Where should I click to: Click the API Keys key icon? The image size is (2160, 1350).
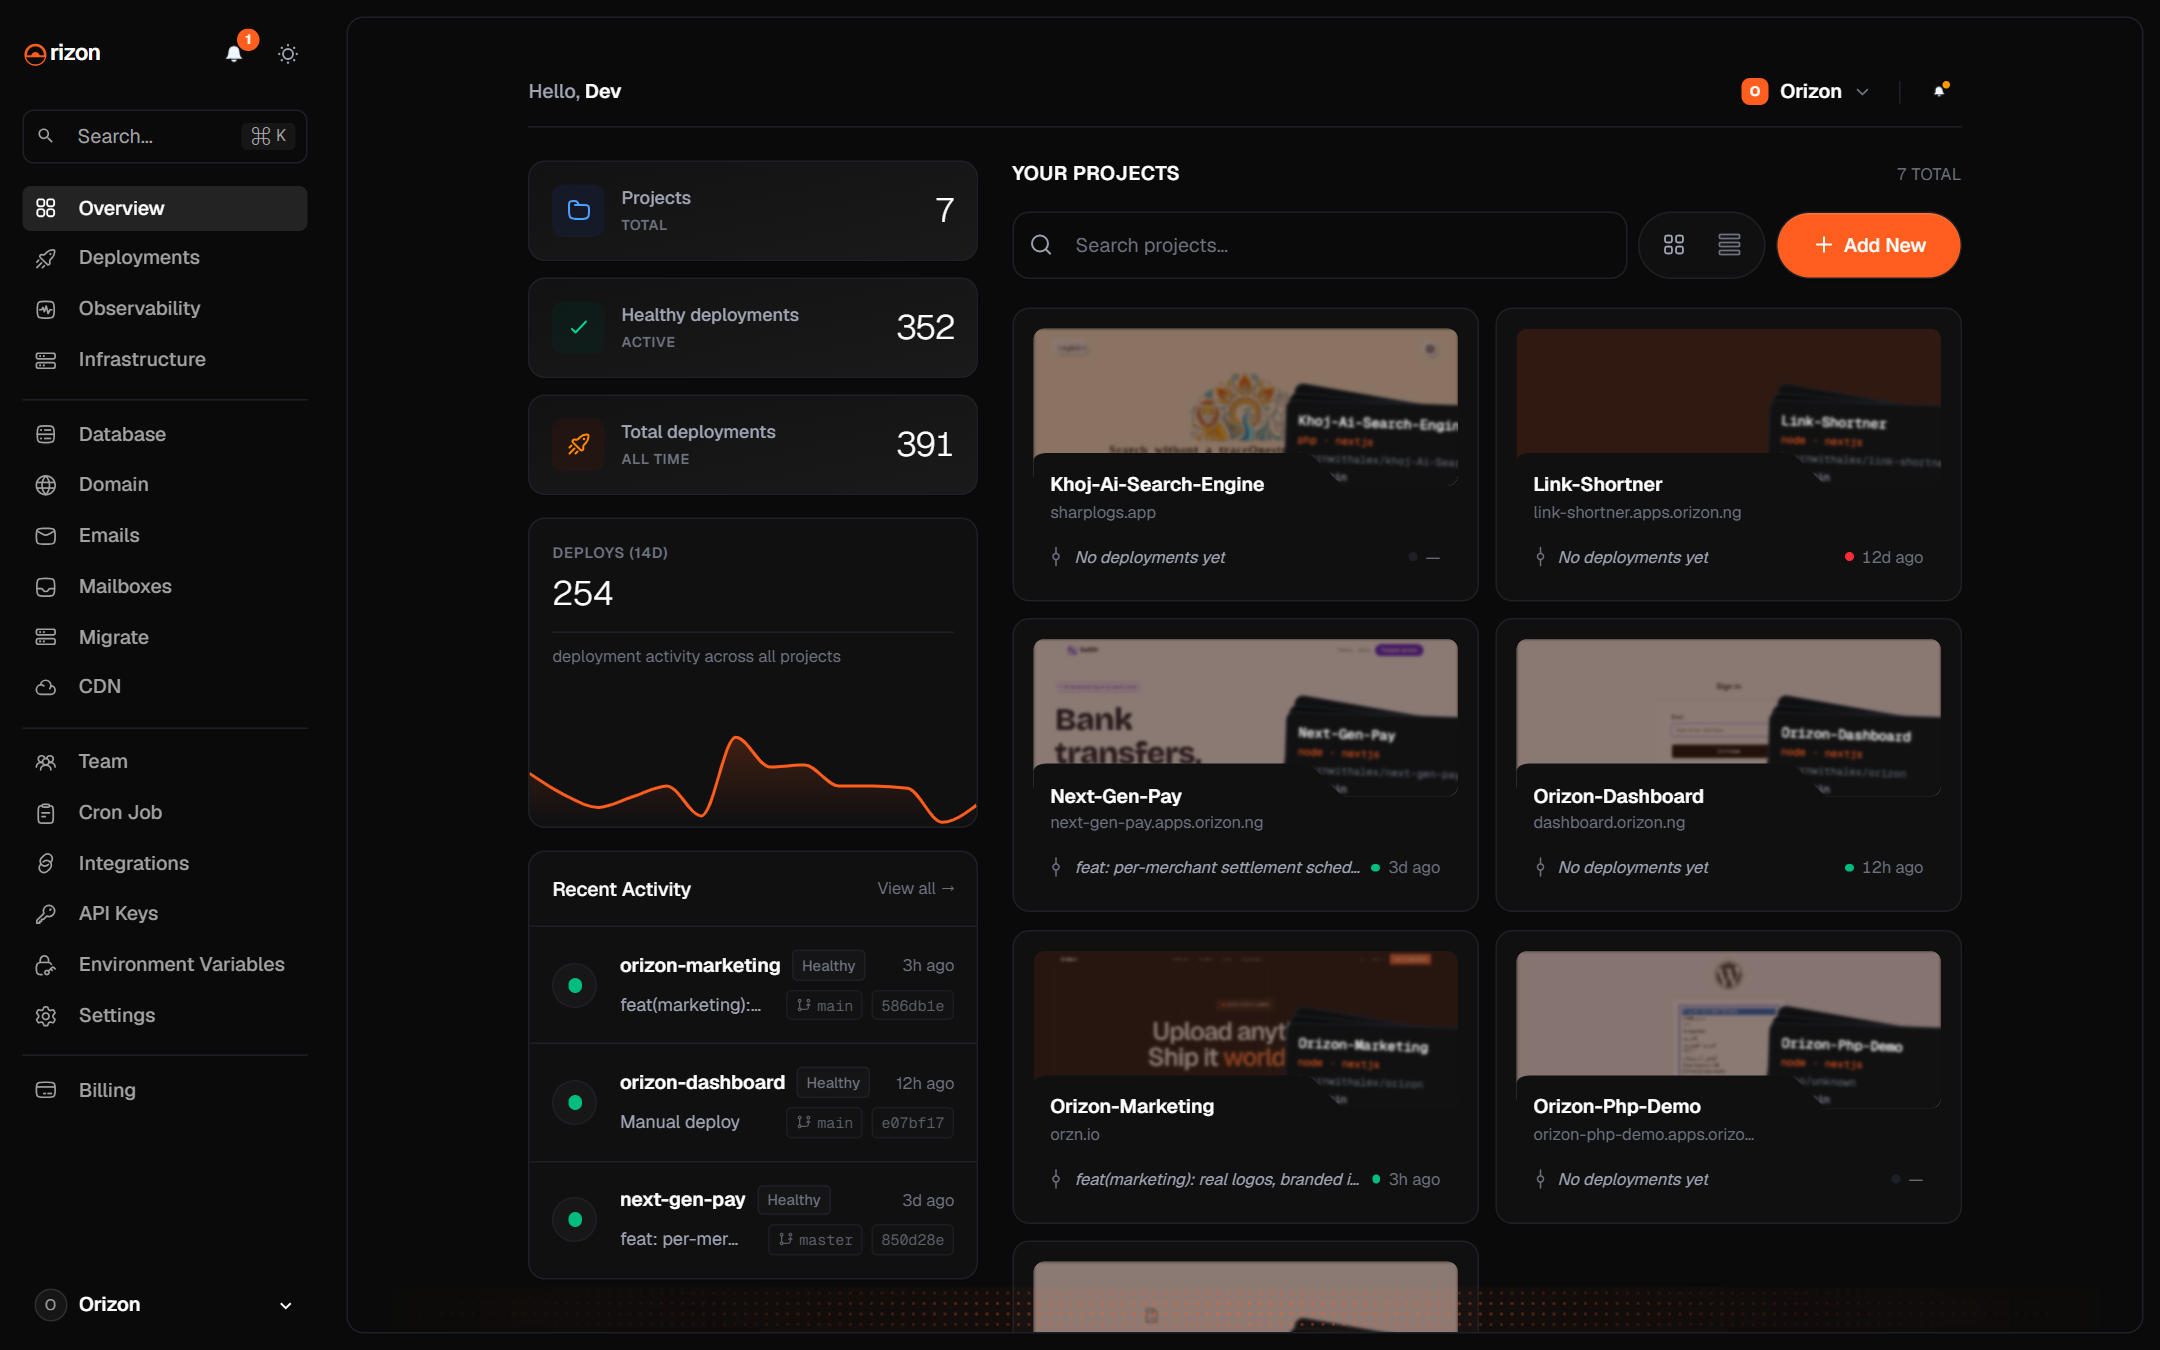coord(46,914)
